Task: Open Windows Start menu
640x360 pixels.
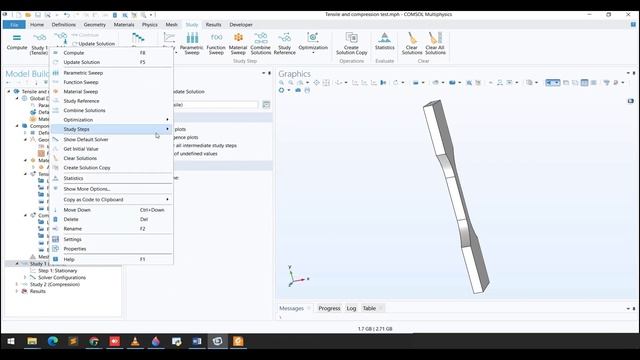Action: click(11, 341)
